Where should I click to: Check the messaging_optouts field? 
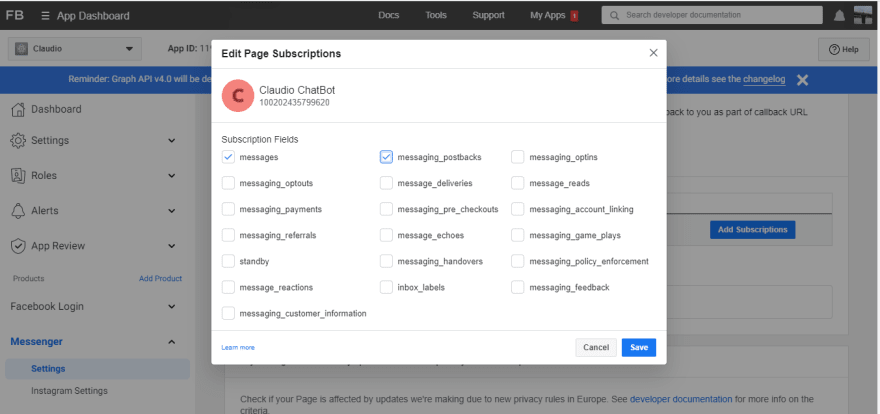click(228, 183)
